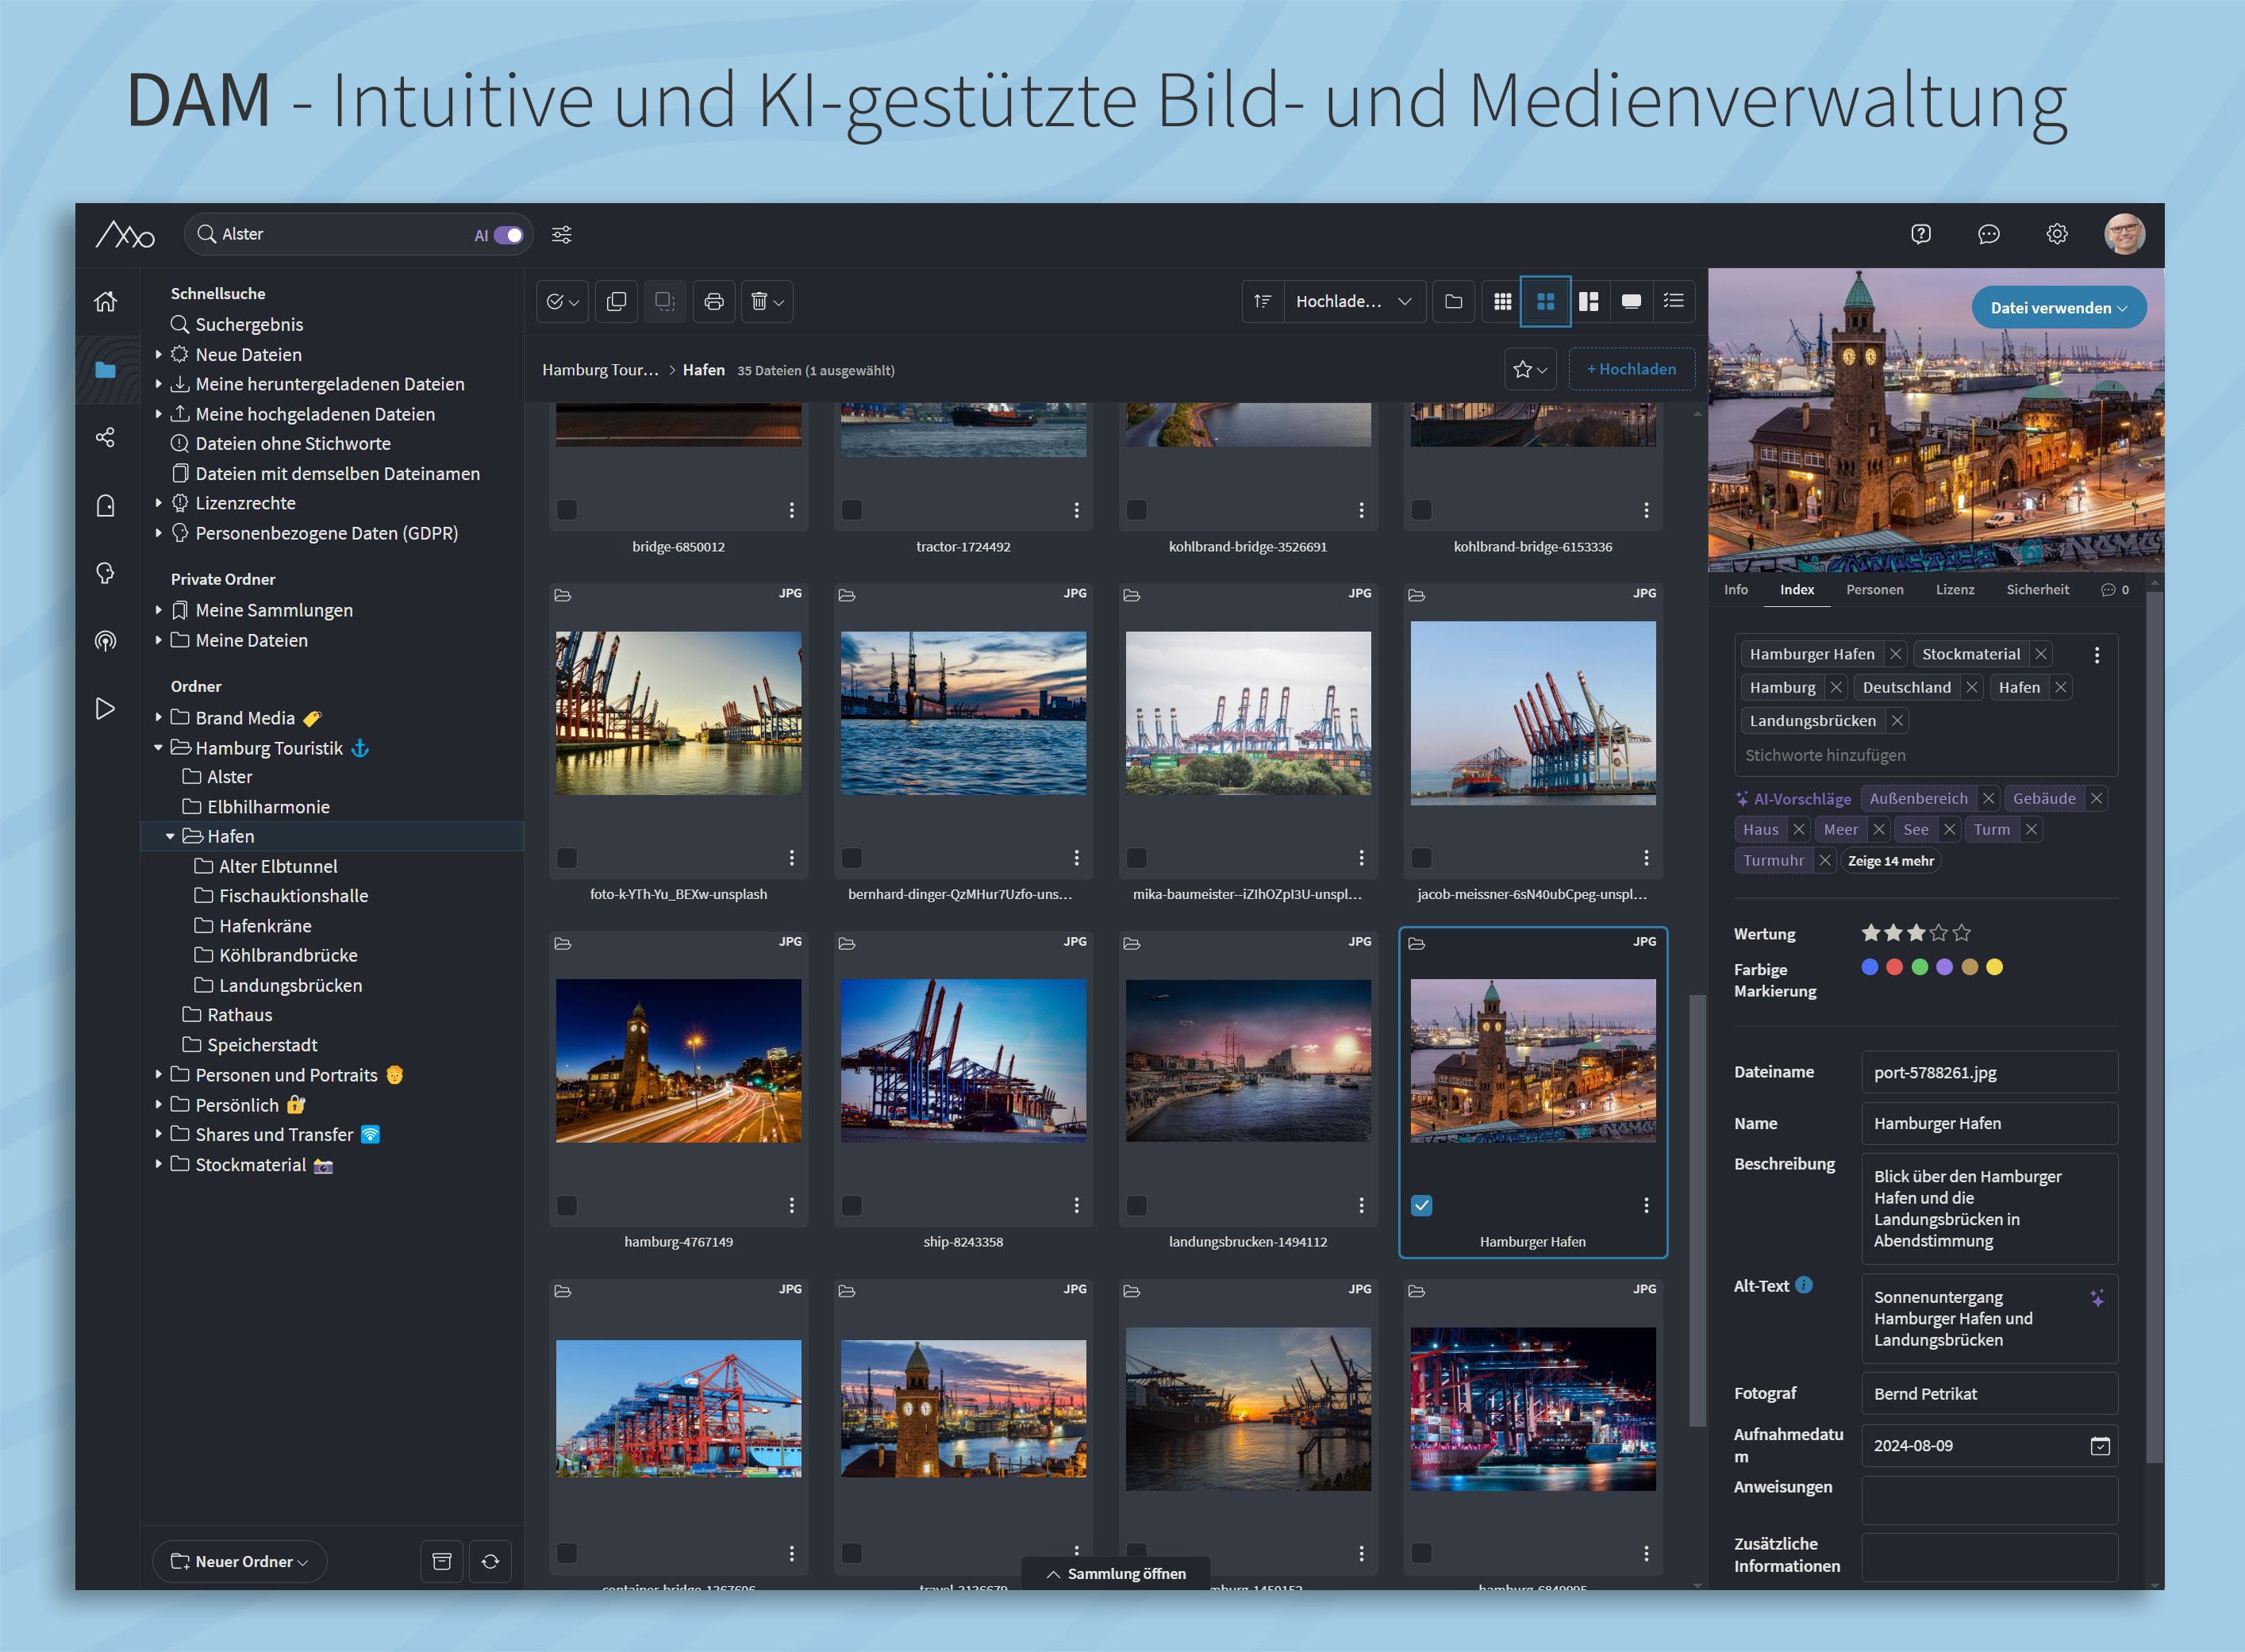Open the help question mark icon
Viewport: 2245px width, 1652px height.
[x=1920, y=234]
